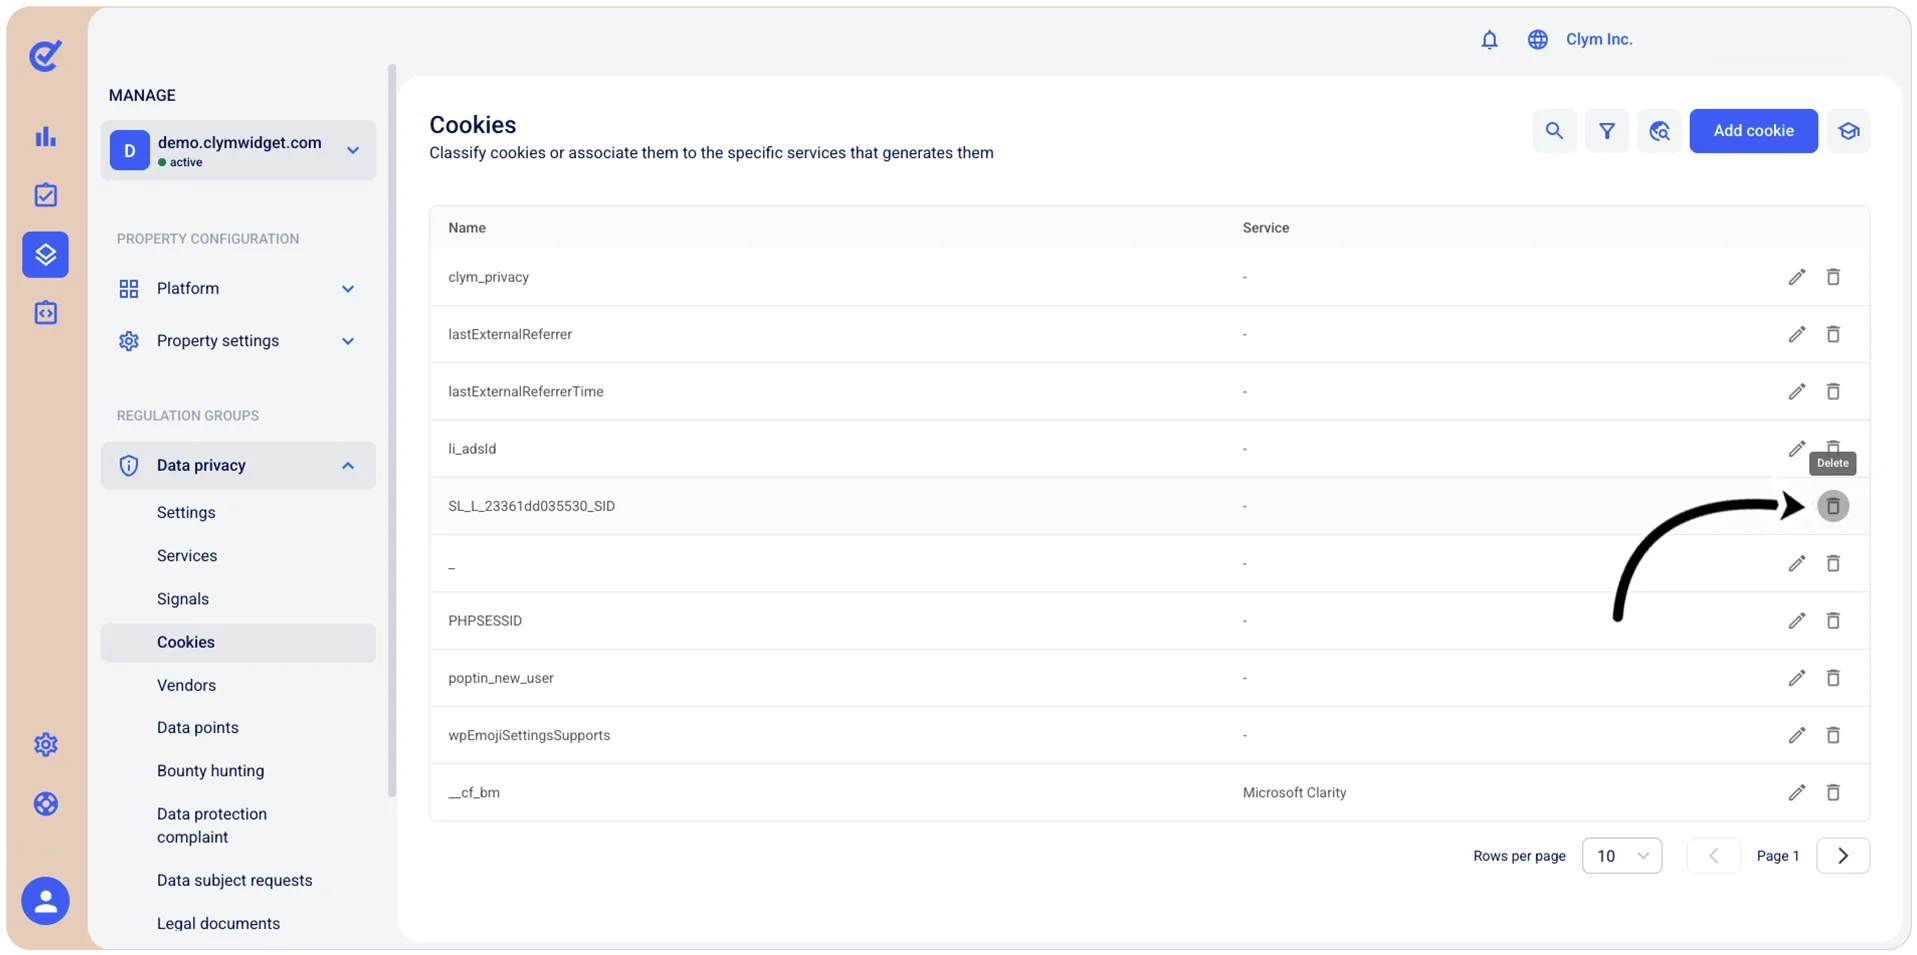Screen dimensions: 1917x955
Task: Open the user profile avatar
Action: point(45,901)
